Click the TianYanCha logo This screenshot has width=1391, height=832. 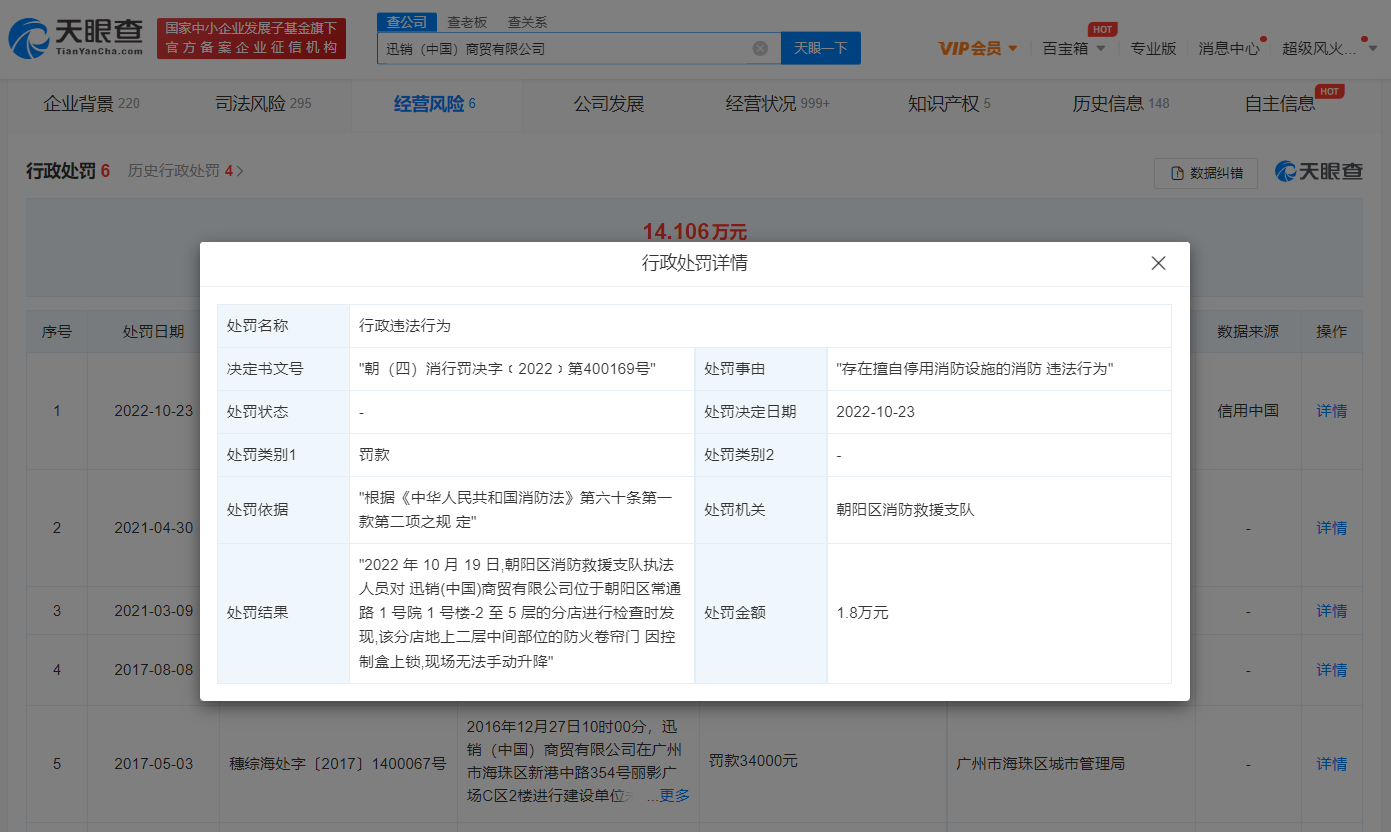pyautogui.click(x=77, y=38)
